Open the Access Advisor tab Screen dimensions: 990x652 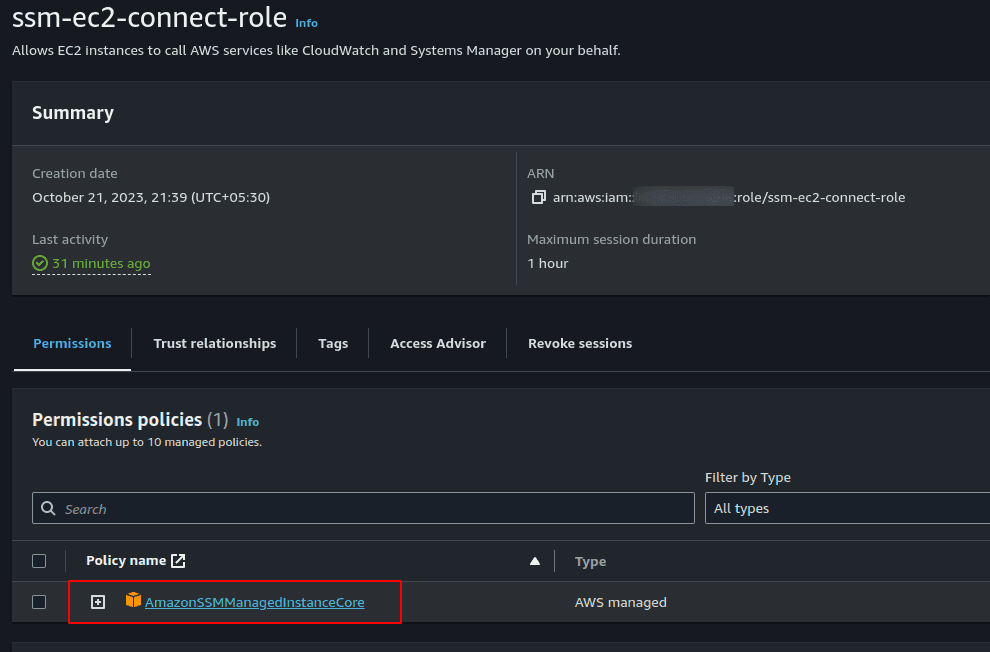pyautogui.click(x=437, y=343)
